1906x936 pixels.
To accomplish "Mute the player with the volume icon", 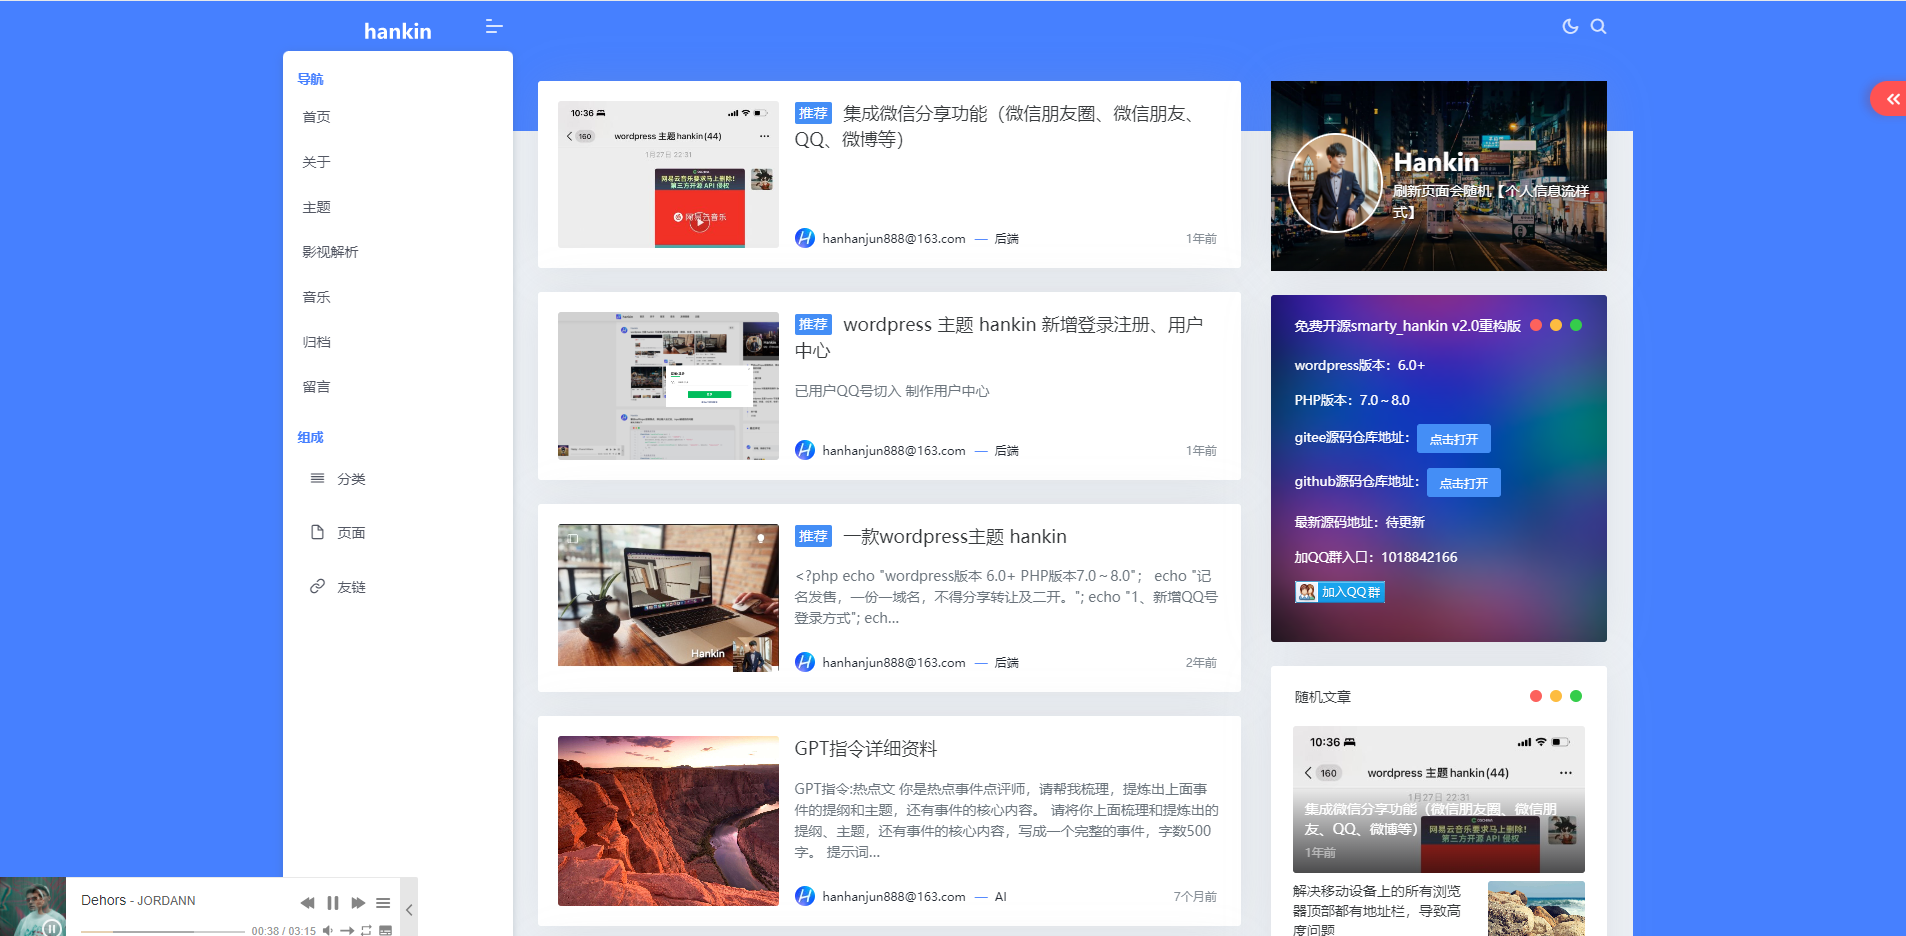I will click(328, 930).
